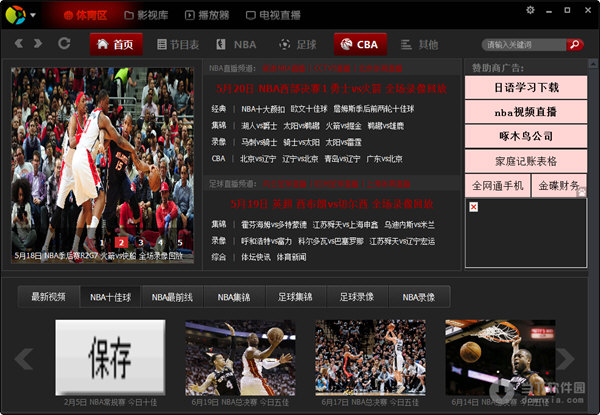Open the 保存 thumbnail video
600x415 pixels.
click(x=110, y=358)
